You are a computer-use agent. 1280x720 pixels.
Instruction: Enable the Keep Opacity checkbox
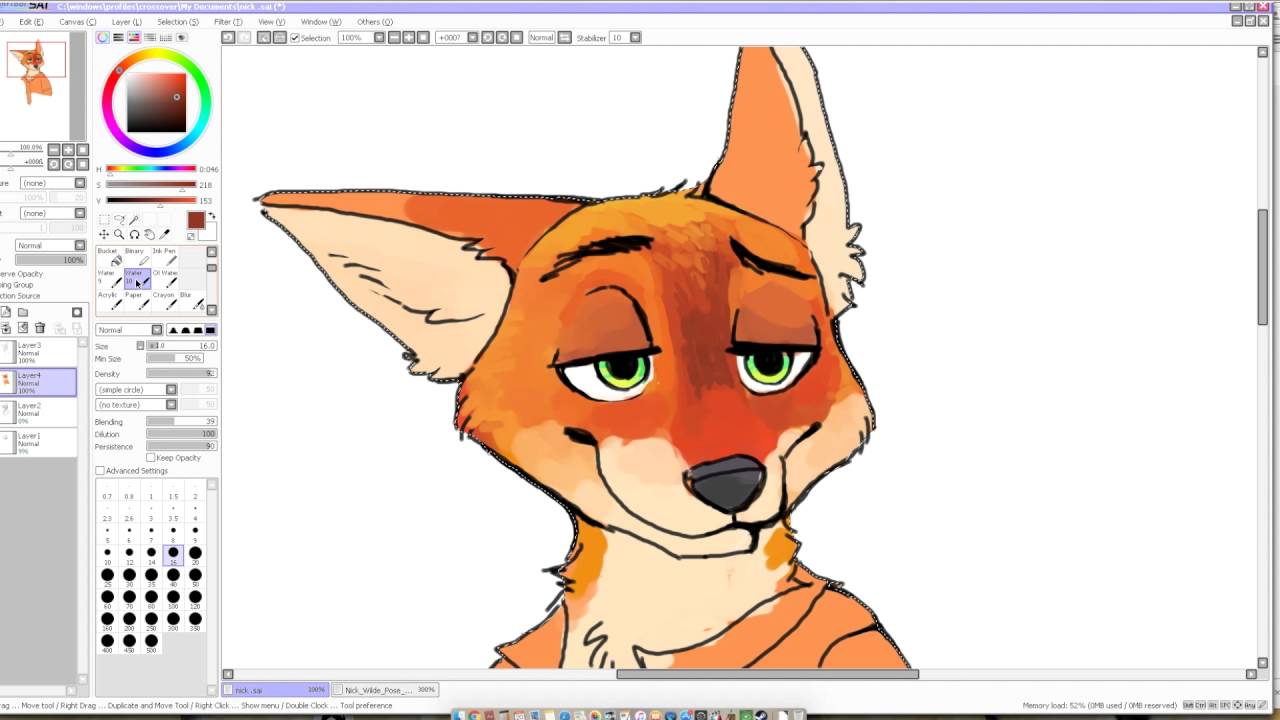151,458
